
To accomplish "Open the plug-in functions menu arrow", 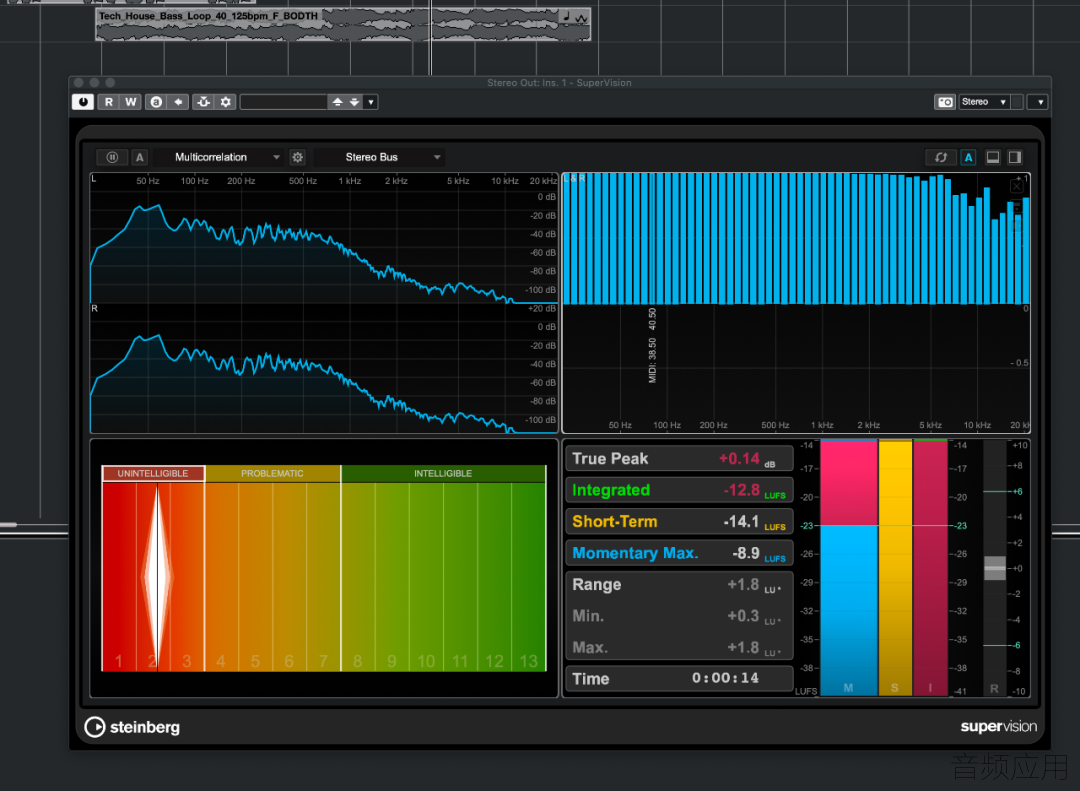I will pyautogui.click(x=1039, y=102).
